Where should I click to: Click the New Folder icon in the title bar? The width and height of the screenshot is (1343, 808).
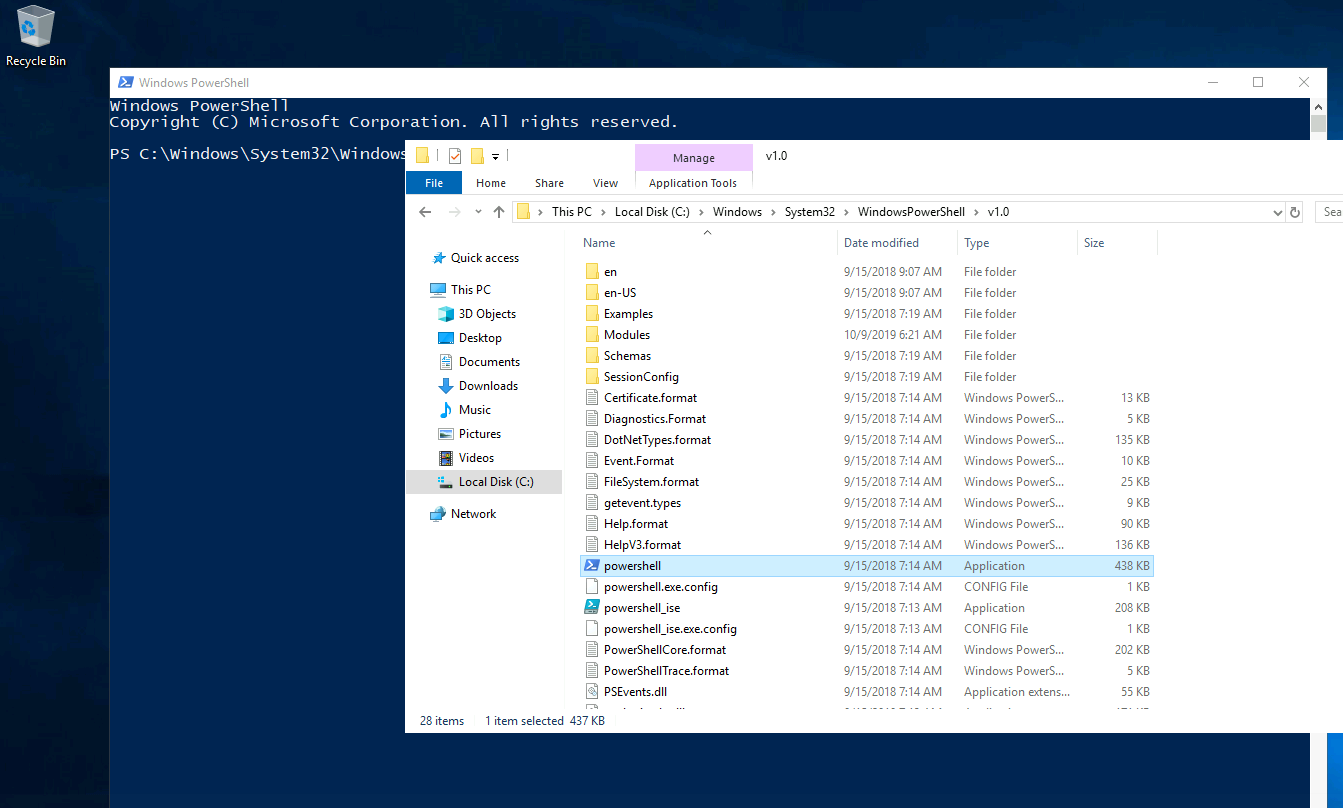point(477,156)
